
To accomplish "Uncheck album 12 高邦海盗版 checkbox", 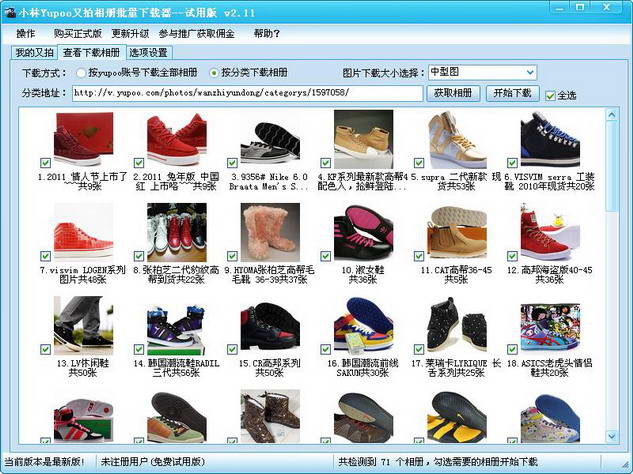I will 512,256.
